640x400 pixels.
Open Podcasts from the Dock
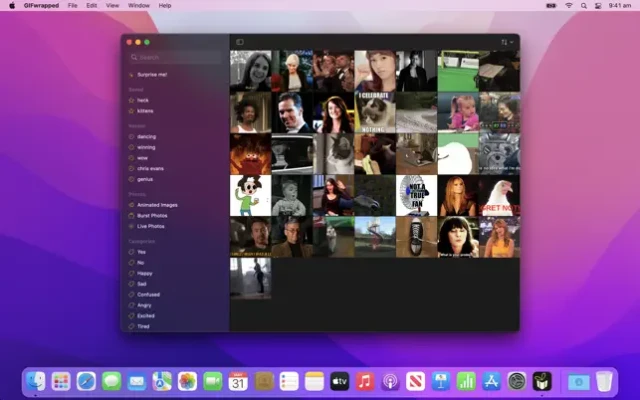click(x=390, y=382)
